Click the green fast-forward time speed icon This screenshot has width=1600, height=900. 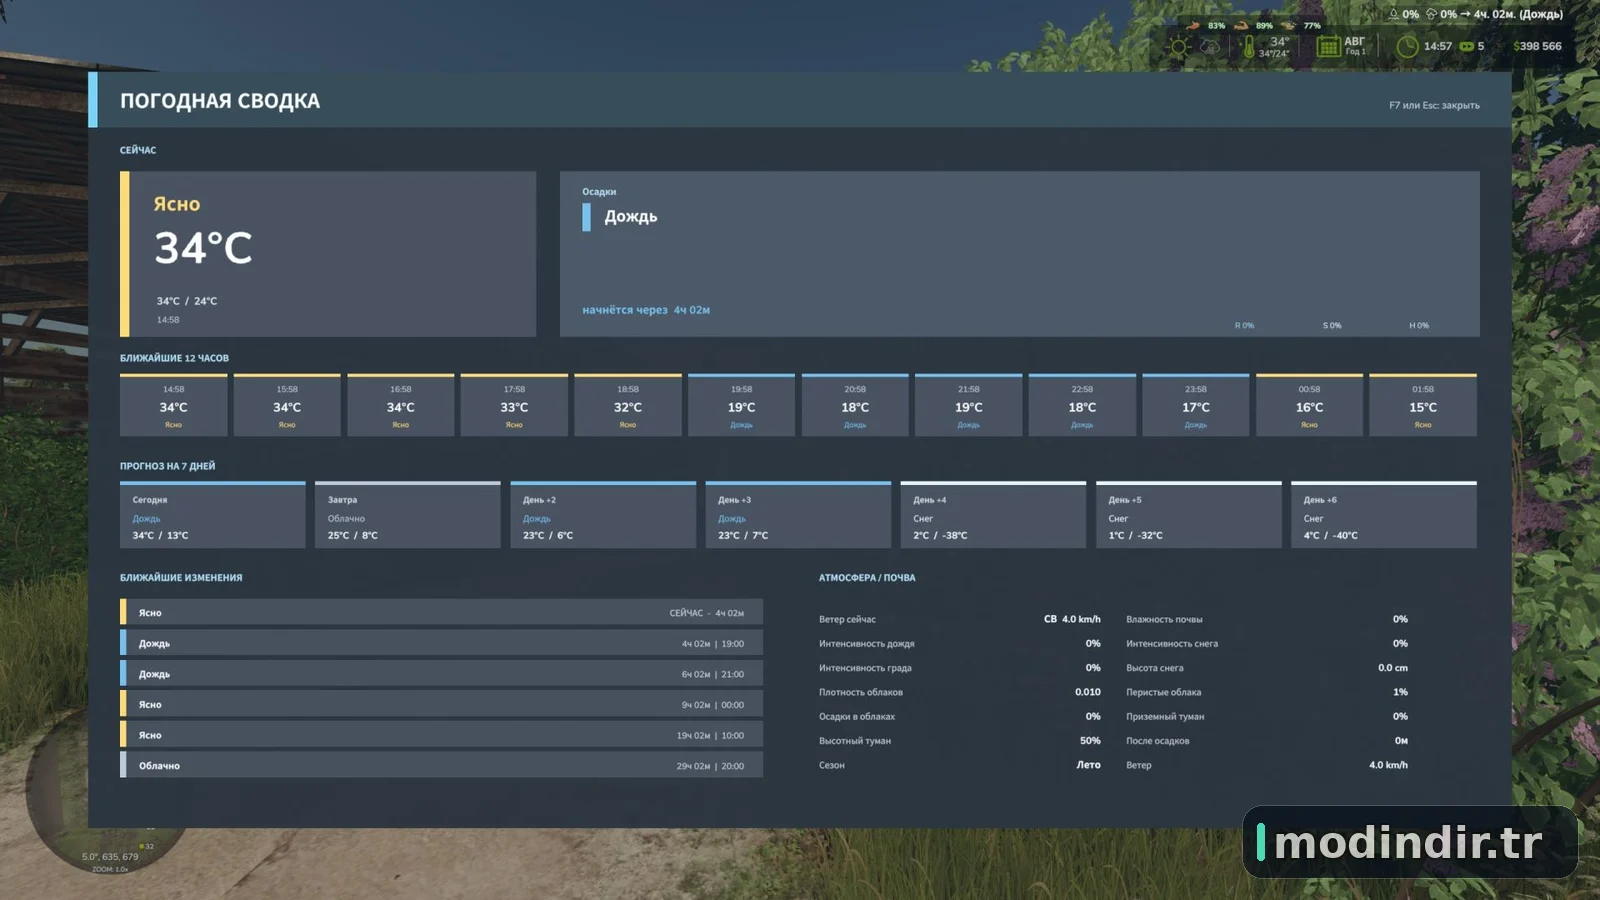coord(1467,46)
